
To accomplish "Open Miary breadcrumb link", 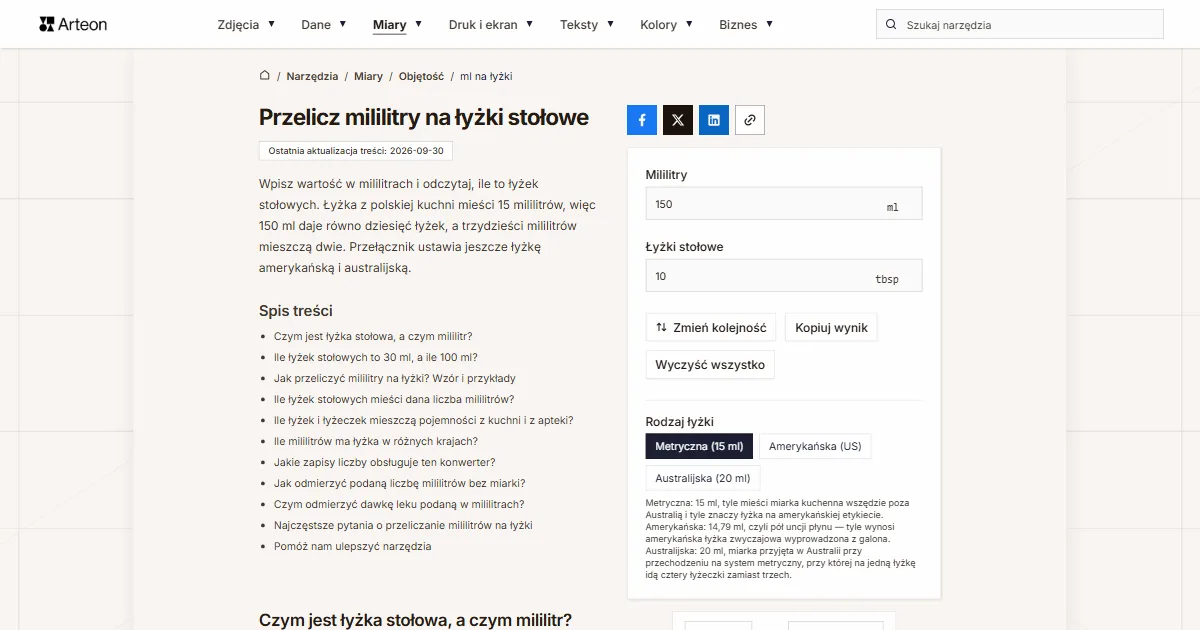I will pyautogui.click(x=368, y=76).
